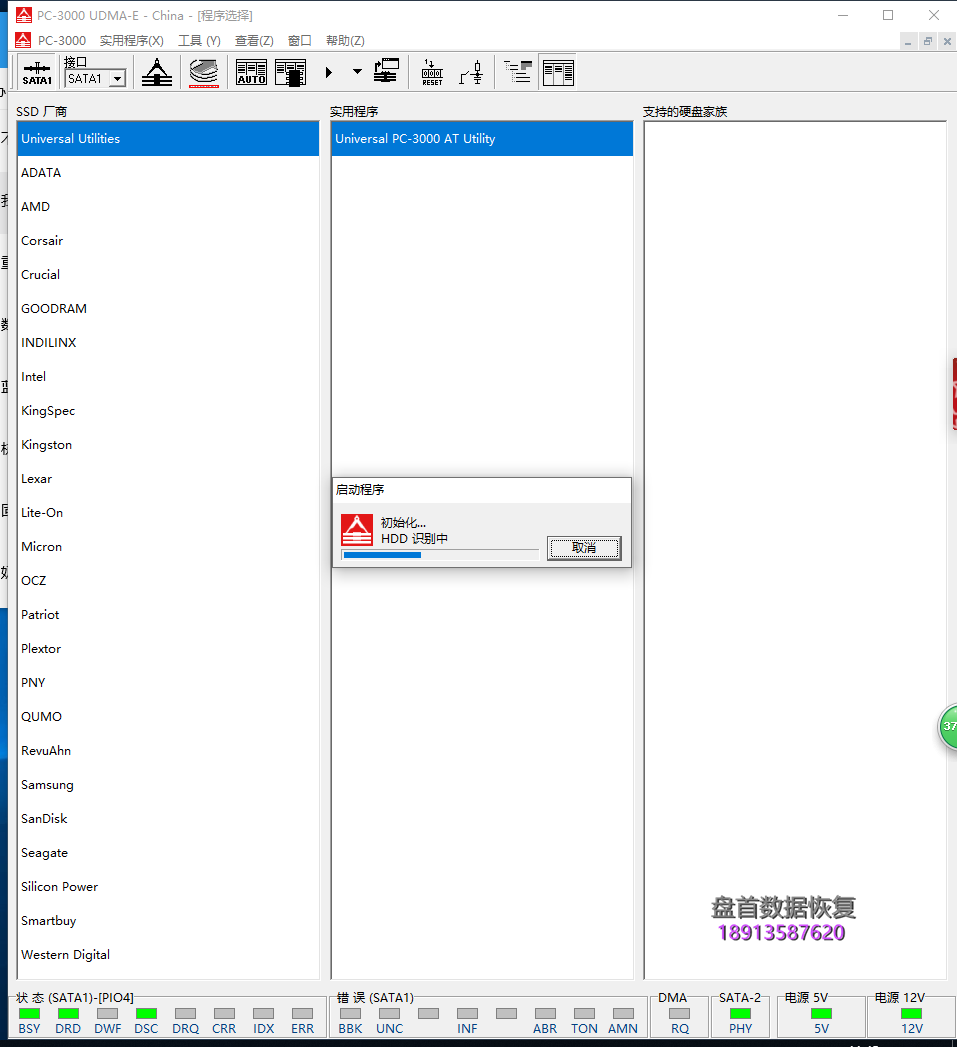This screenshot has width=957, height=1047.
Task: Open the 接口 SATA1 port dropdown
Action: [x=118, y=79]
